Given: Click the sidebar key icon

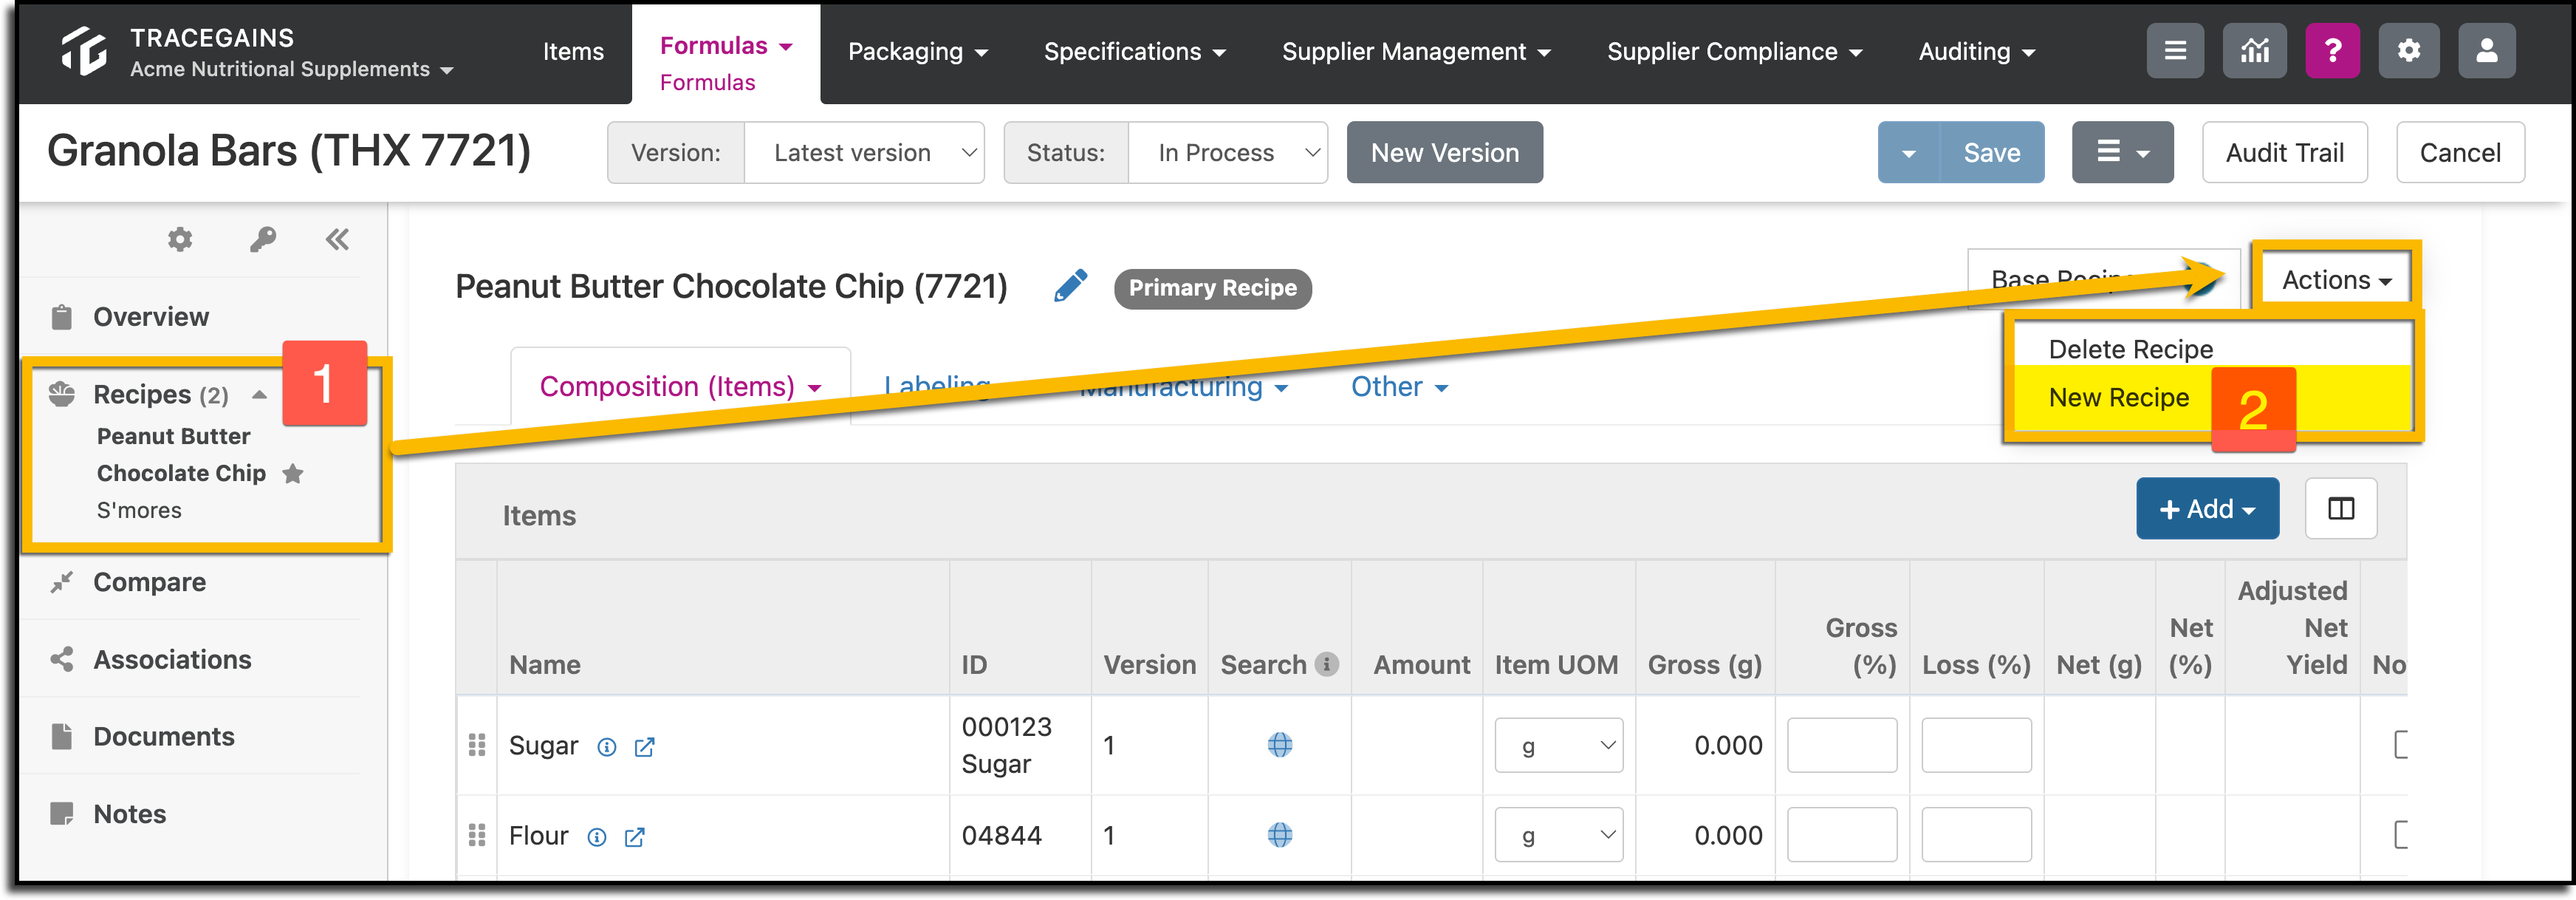Looking at the screenshot, I should pyautogui.click(x=263, y=239).
